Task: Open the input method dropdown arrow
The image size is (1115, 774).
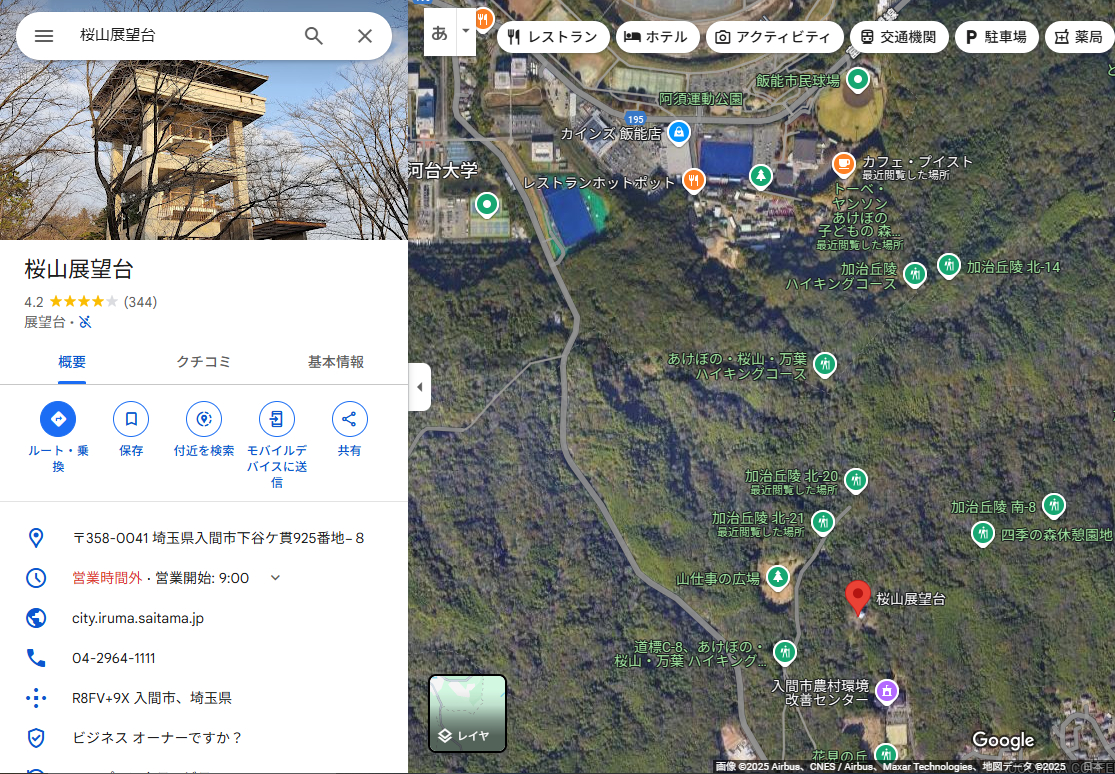Action: [x=466, y=31]
